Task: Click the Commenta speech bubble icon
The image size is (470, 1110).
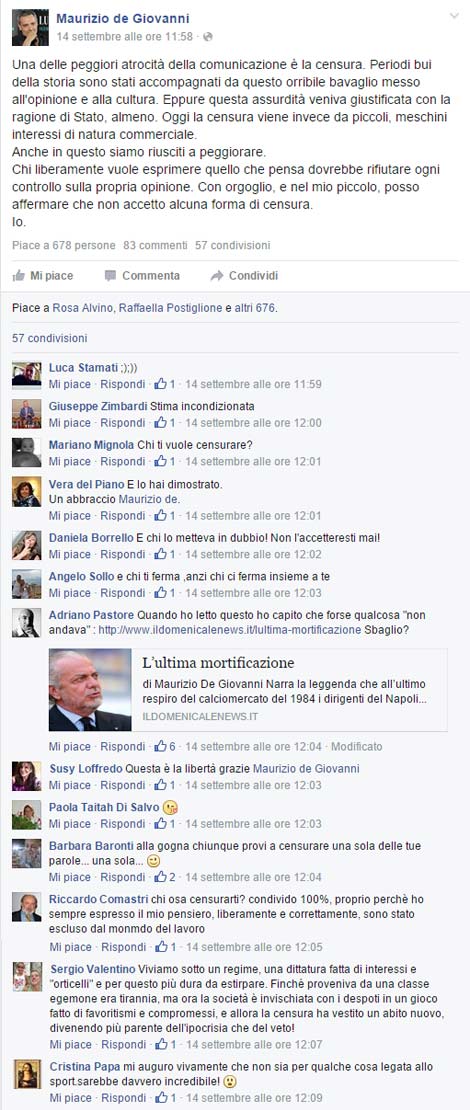Action: (110, 275)
